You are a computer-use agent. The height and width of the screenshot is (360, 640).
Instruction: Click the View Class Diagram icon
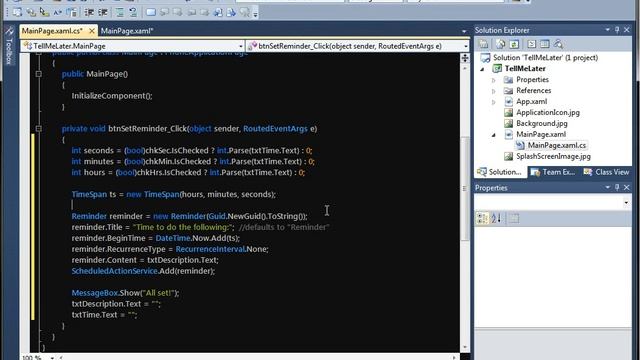tap(558, 44)
